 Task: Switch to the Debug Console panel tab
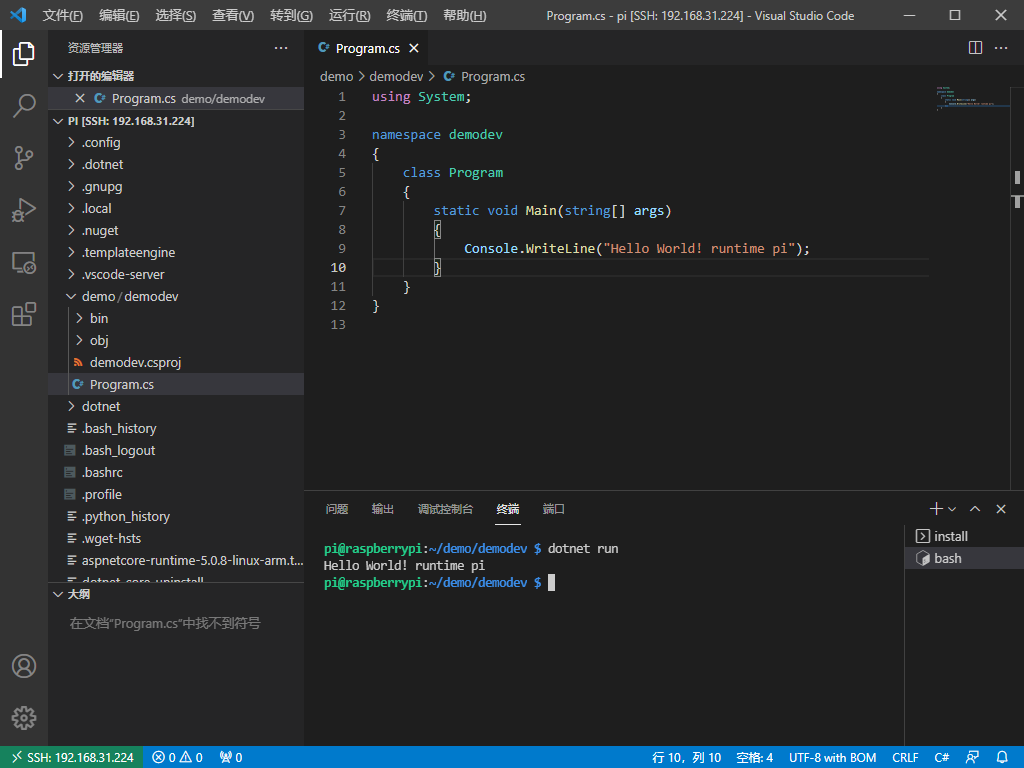(x=445, y=509)
